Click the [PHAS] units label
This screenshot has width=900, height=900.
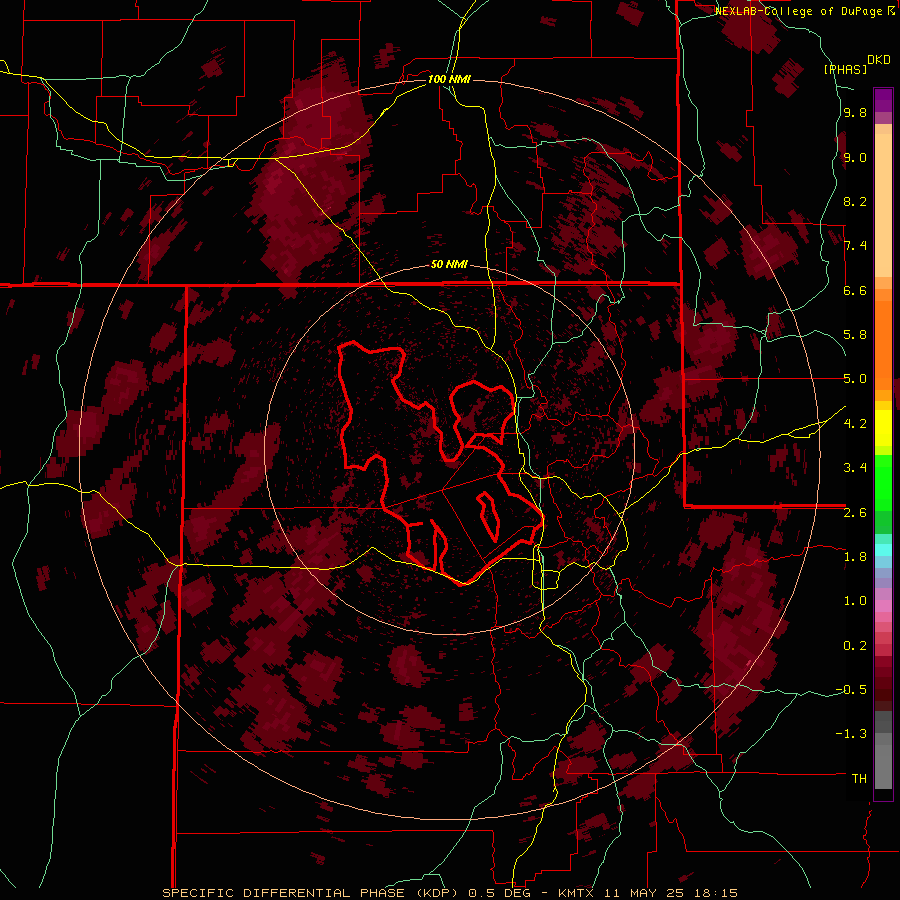845,69
